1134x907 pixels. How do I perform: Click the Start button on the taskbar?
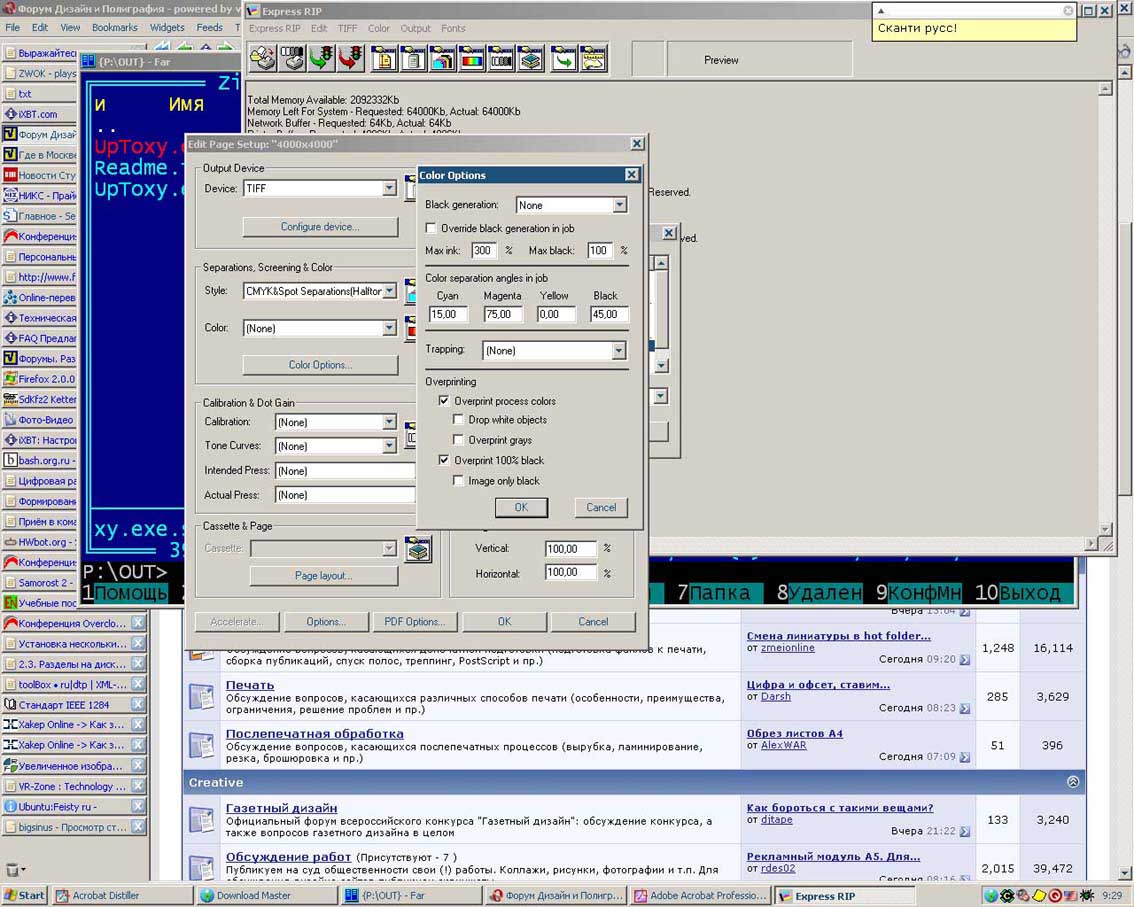click(25, 896)
